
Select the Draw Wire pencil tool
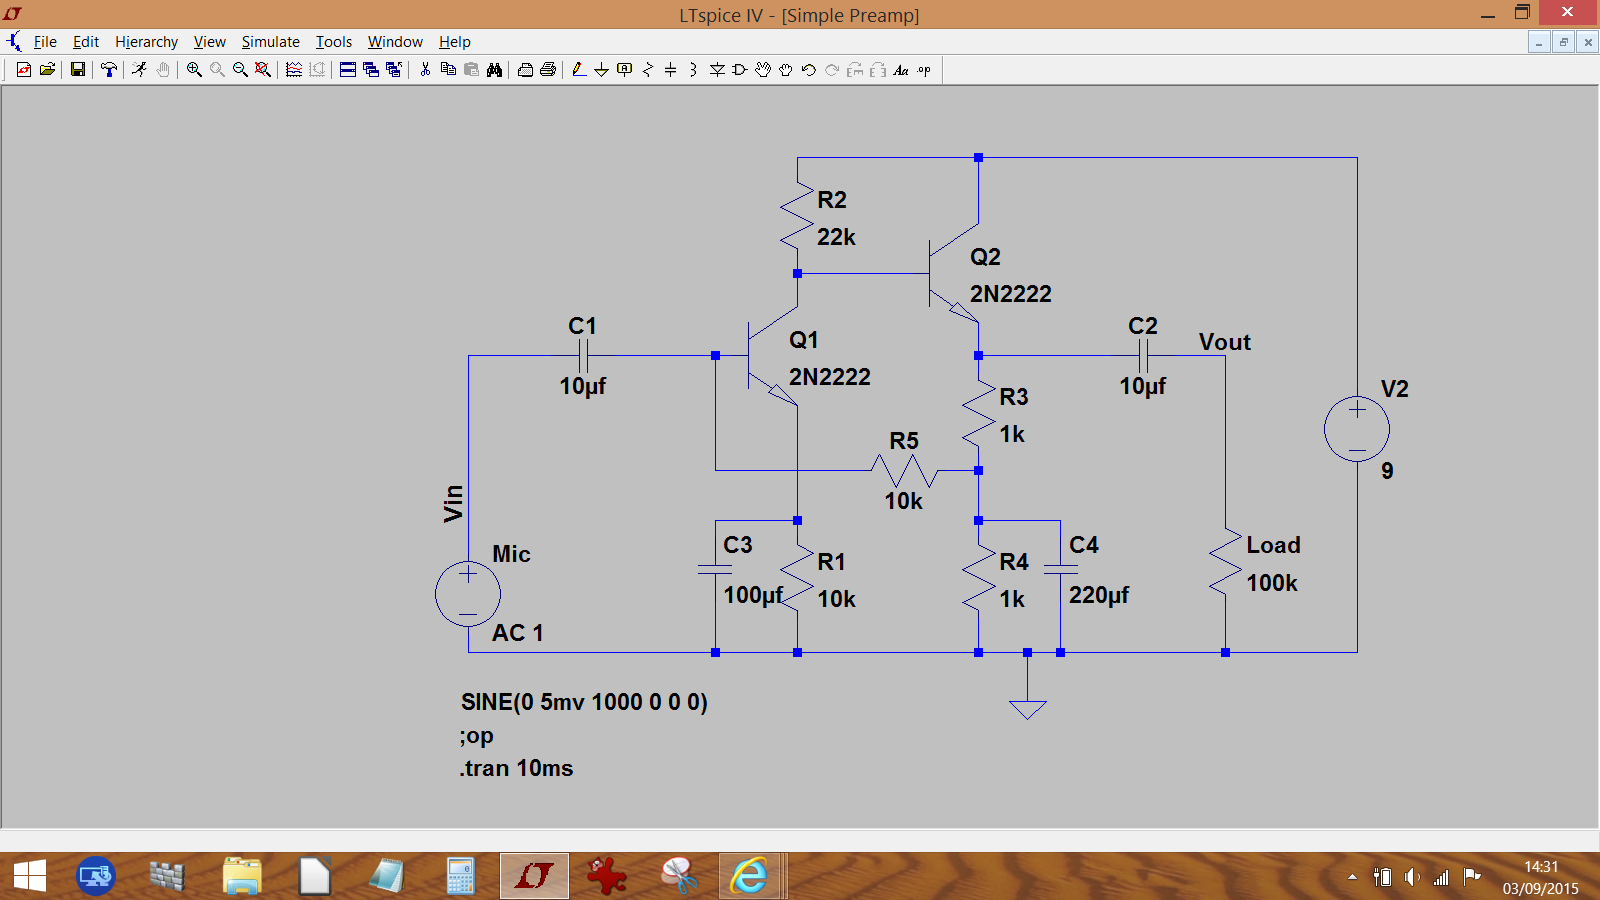coord(578,70)
